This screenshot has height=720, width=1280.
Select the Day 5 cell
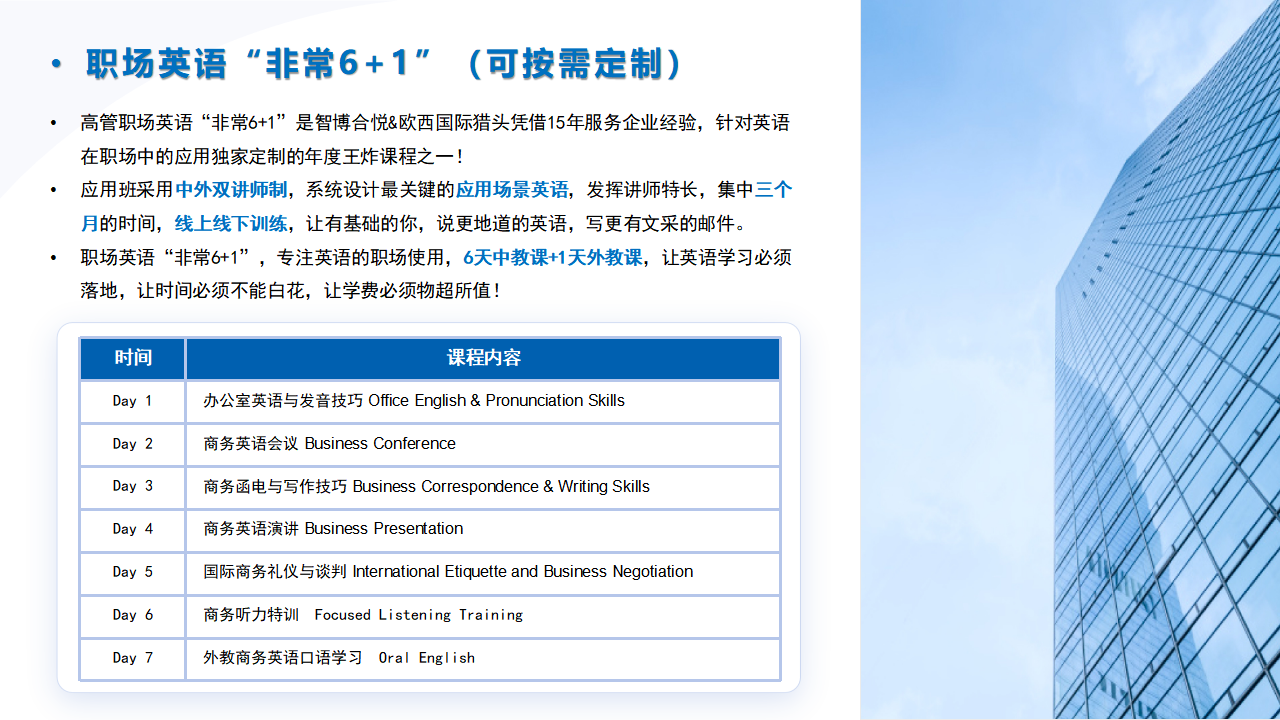pyautogui.click(x=133, y=572)
